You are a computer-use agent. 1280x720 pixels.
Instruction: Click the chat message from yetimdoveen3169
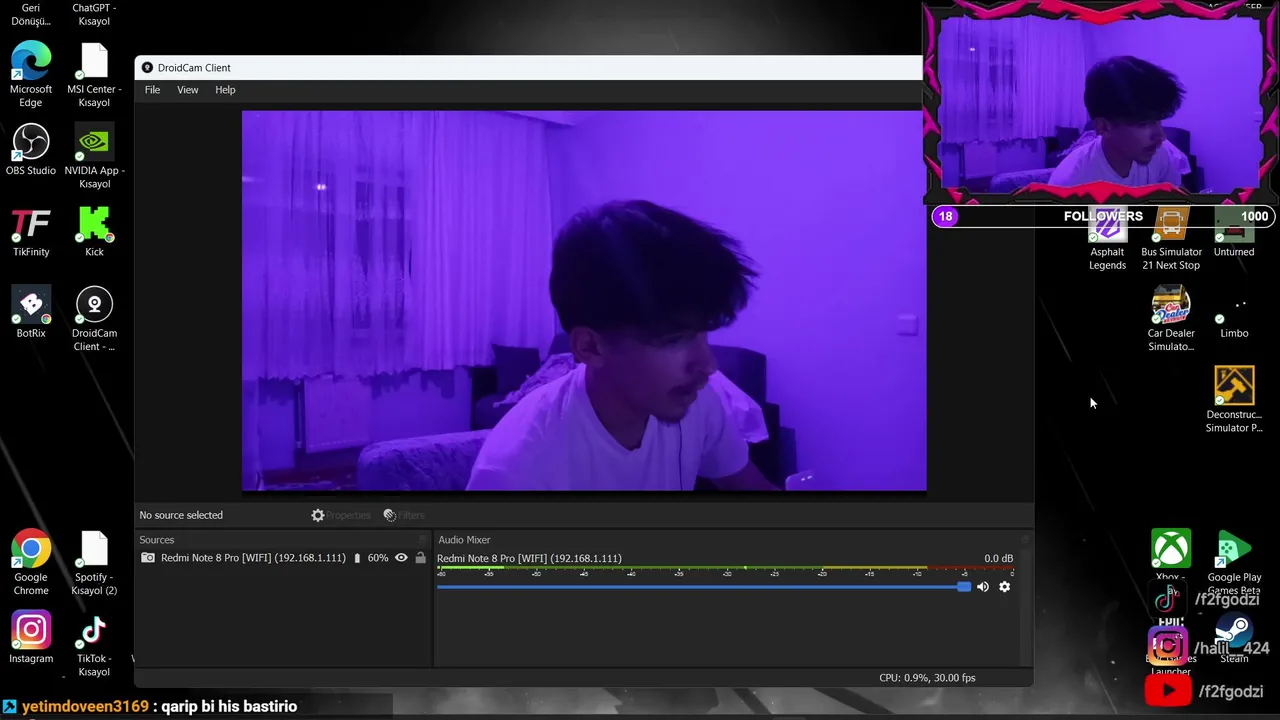coord(150,707)
